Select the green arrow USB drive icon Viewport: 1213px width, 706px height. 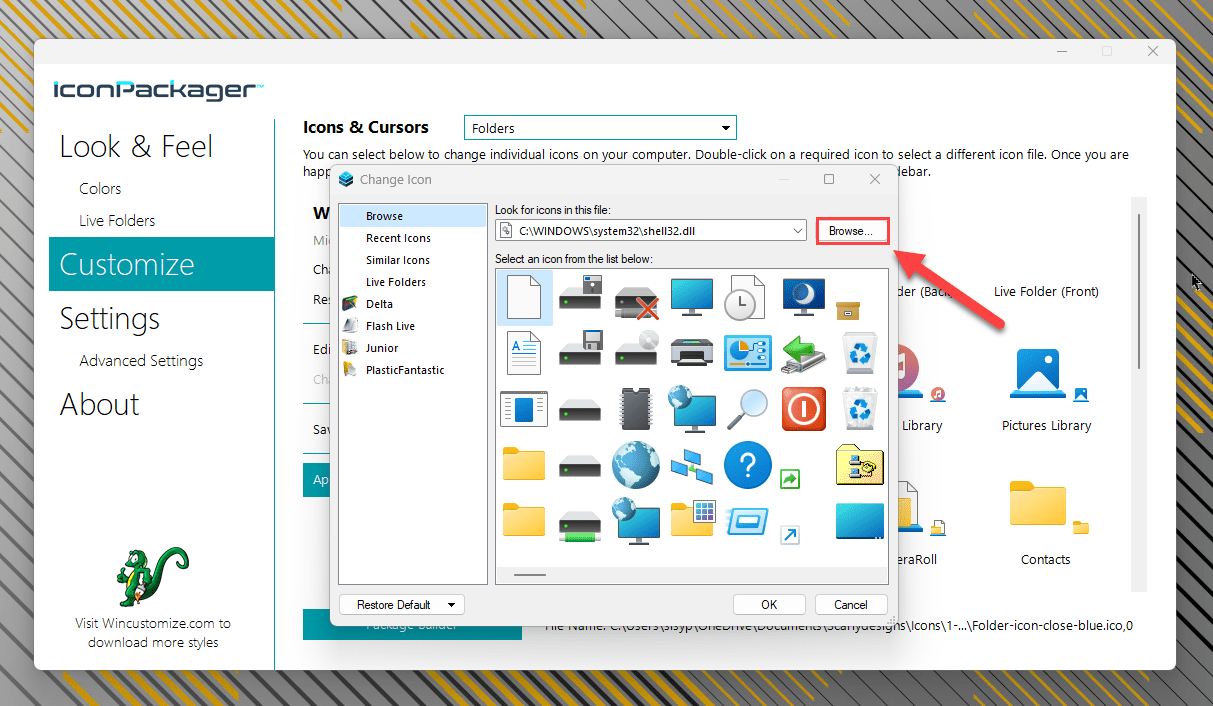[803, 353]
